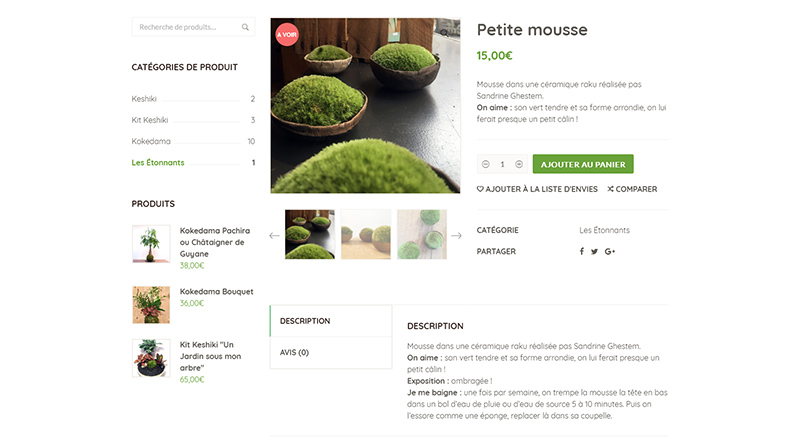
Task: Select the second moss gallery thumbnail
Action: tap(366, 235)
